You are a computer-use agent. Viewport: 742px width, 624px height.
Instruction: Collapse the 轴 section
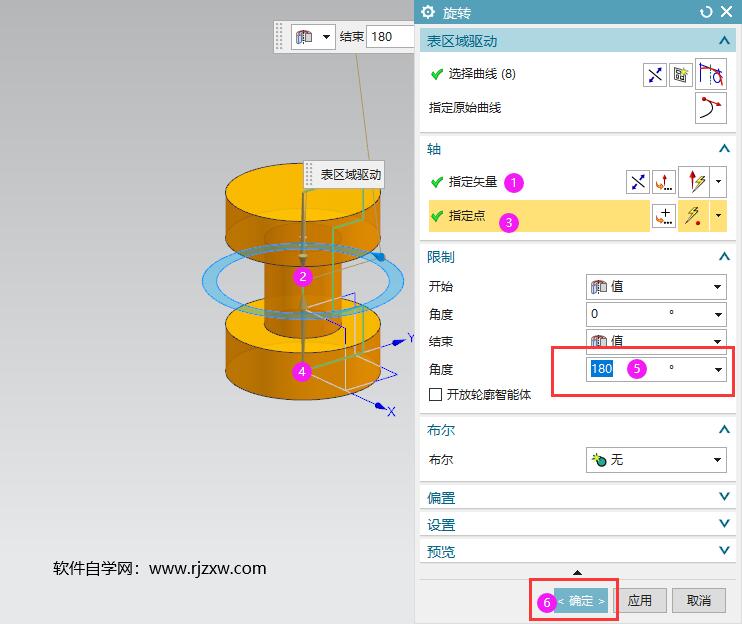724,149
